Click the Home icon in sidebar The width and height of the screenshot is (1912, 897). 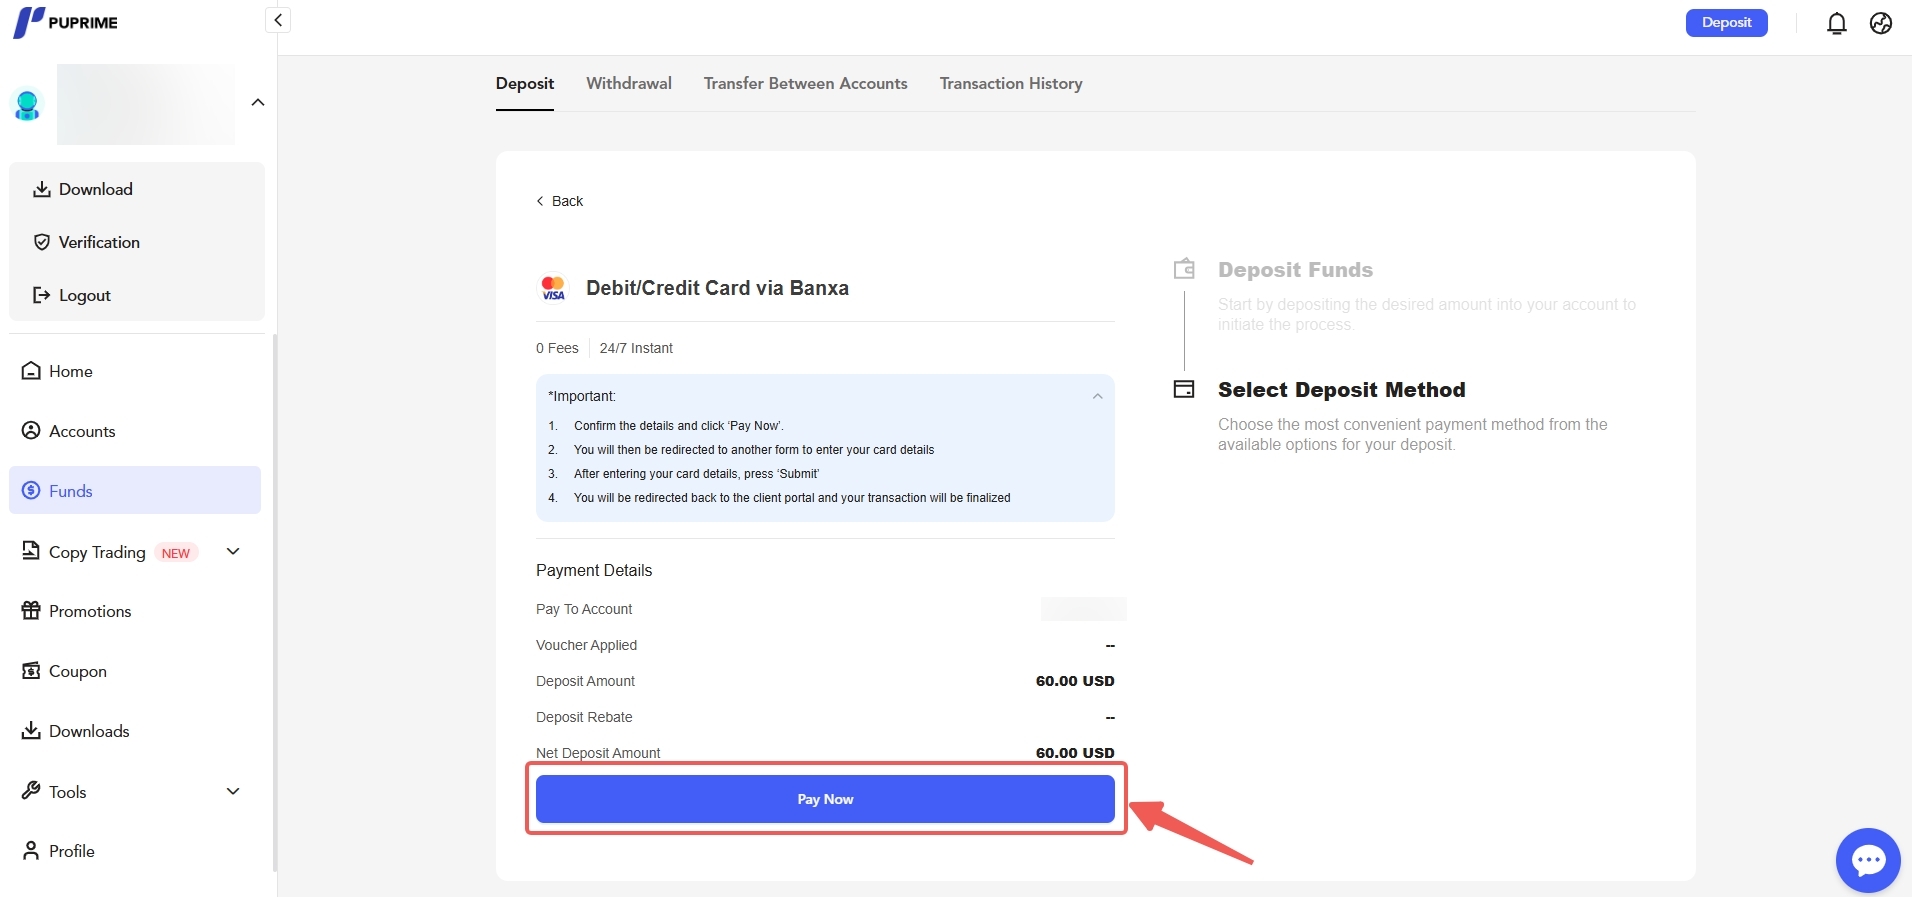(x=31, y=371)
